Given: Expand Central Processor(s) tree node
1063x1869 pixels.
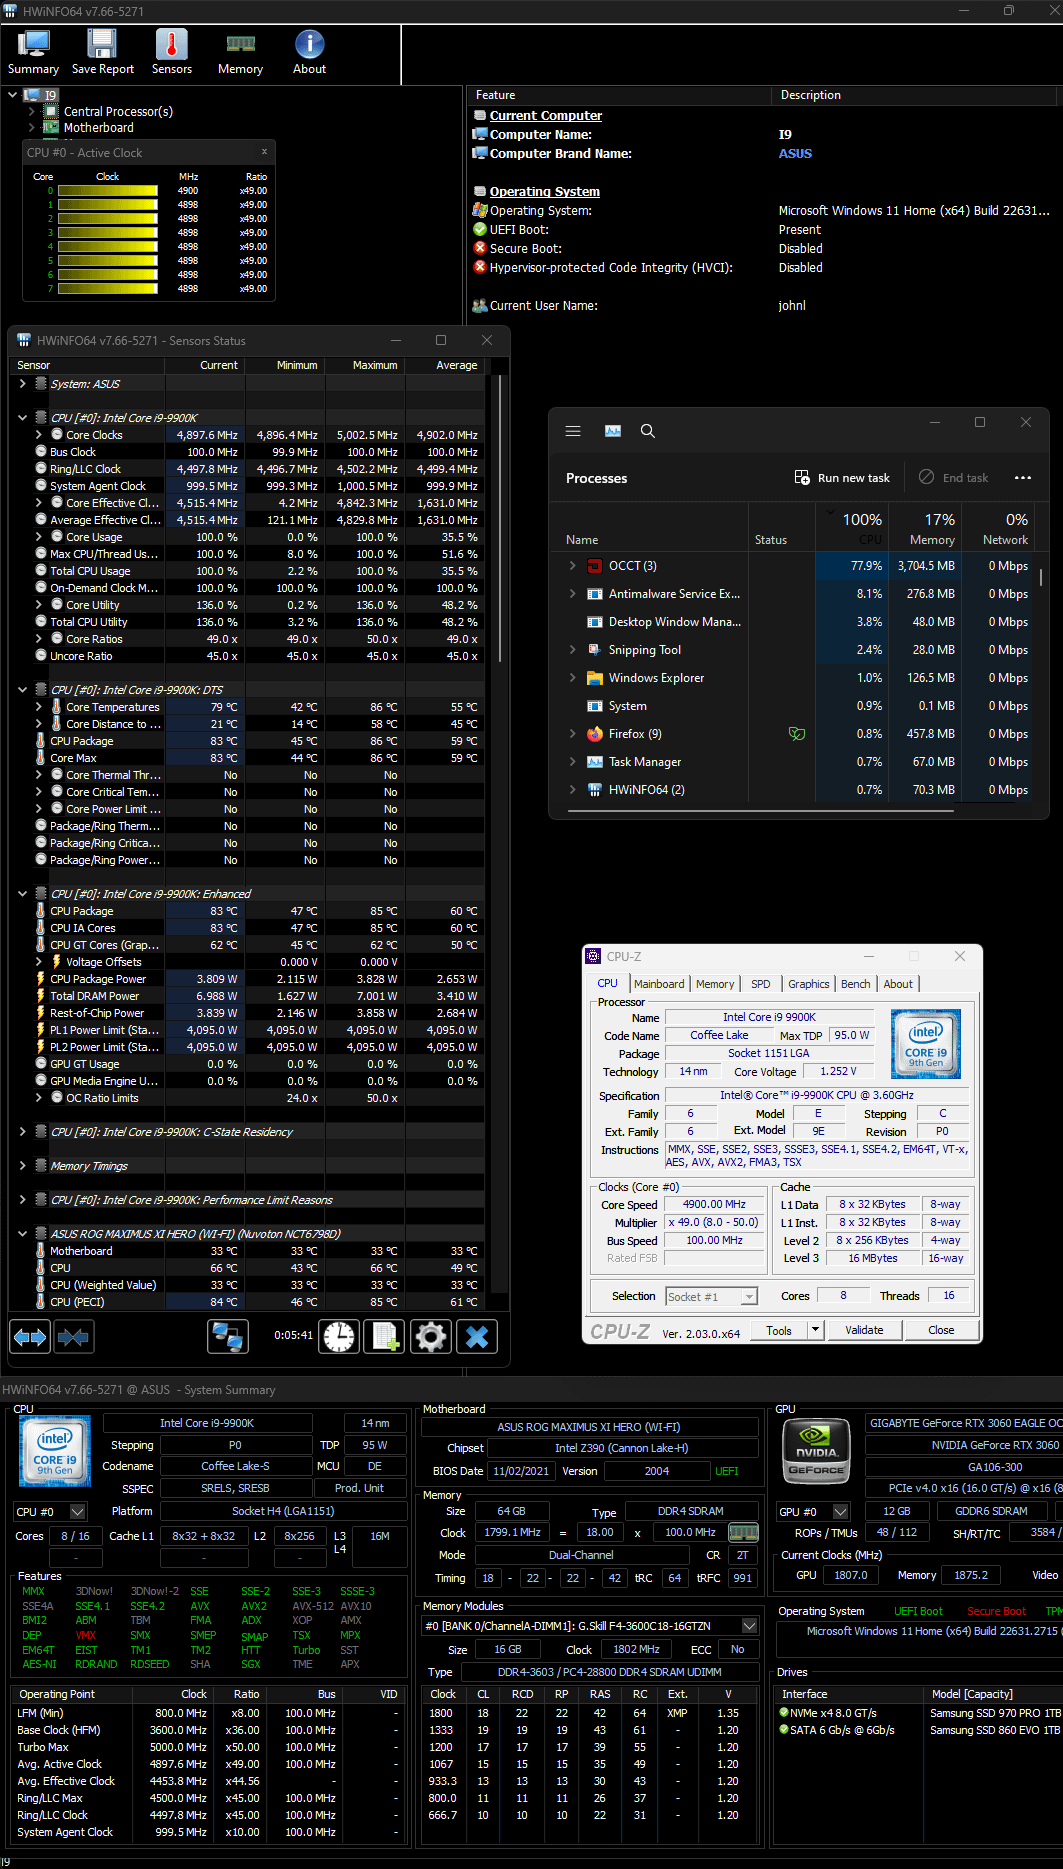Looking at the screenshot, I should (x=31, y=112).
